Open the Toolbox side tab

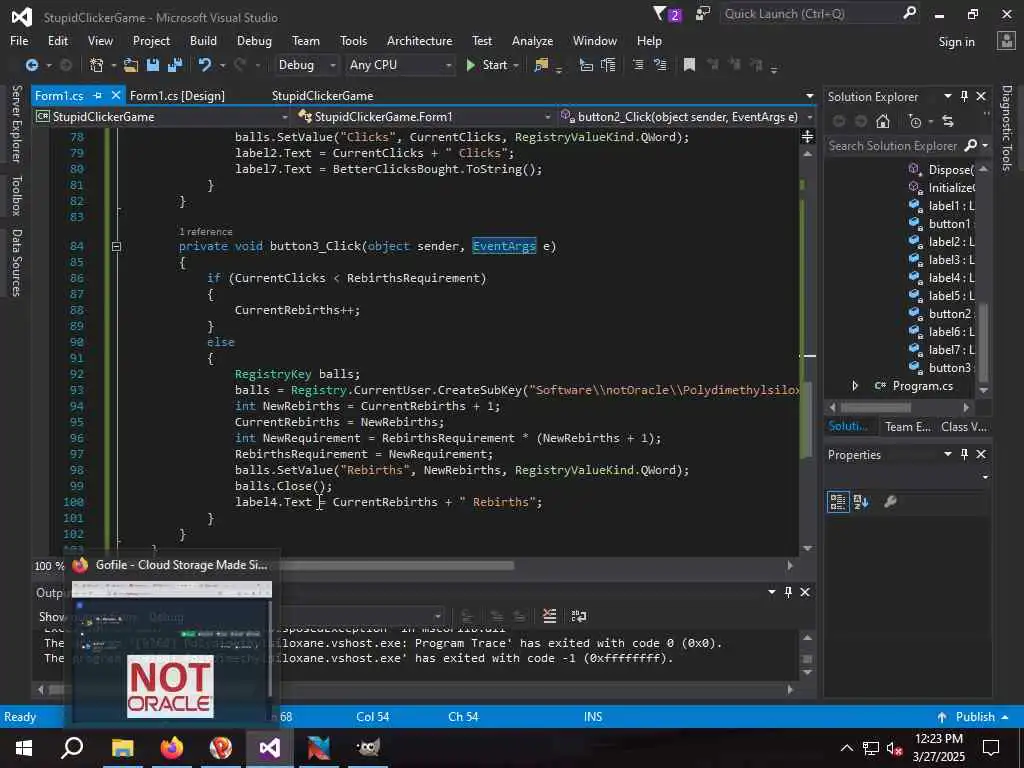click(17, 195)
